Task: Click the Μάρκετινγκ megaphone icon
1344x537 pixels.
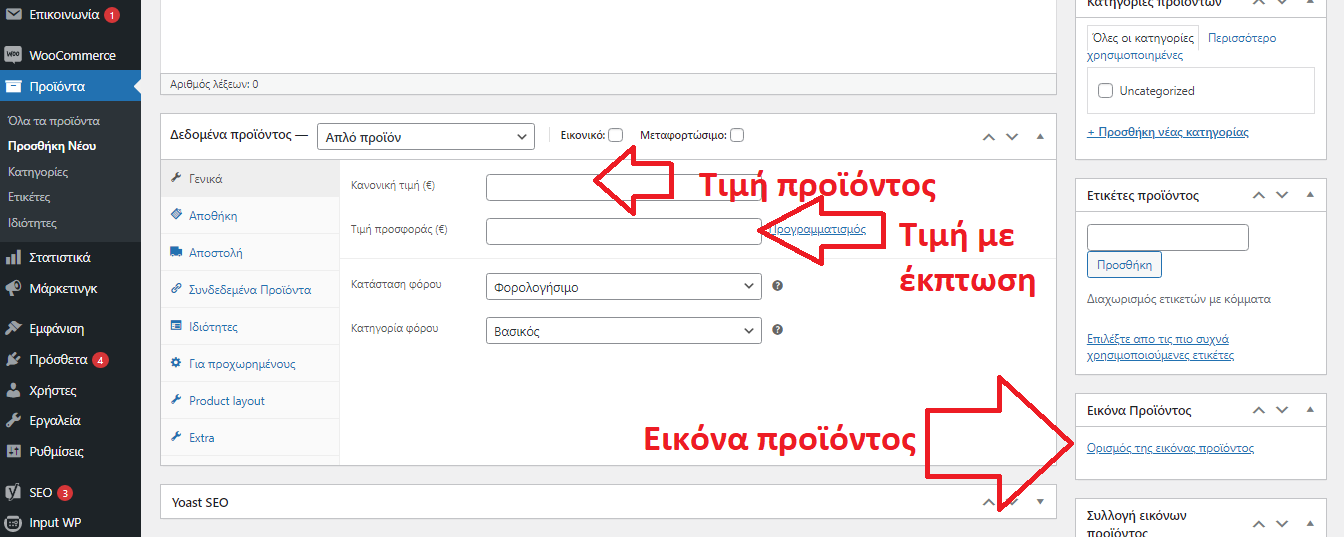Action: pos(14,288)
